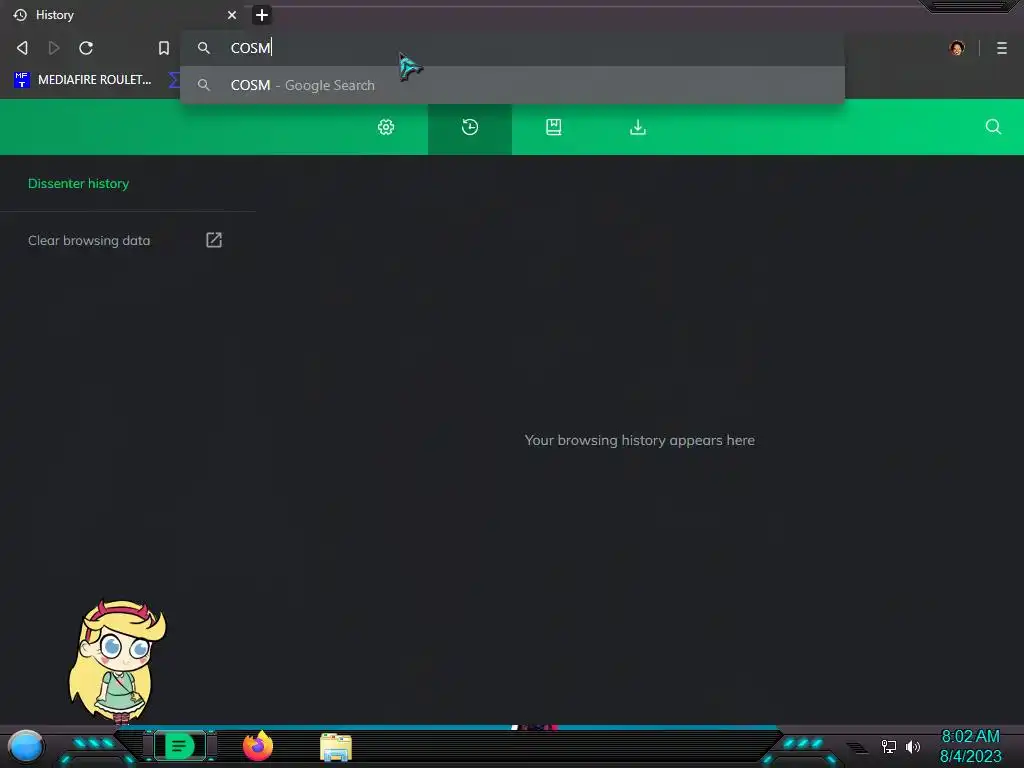
Task: Click Clear browsing data
Action: (89, 240)
